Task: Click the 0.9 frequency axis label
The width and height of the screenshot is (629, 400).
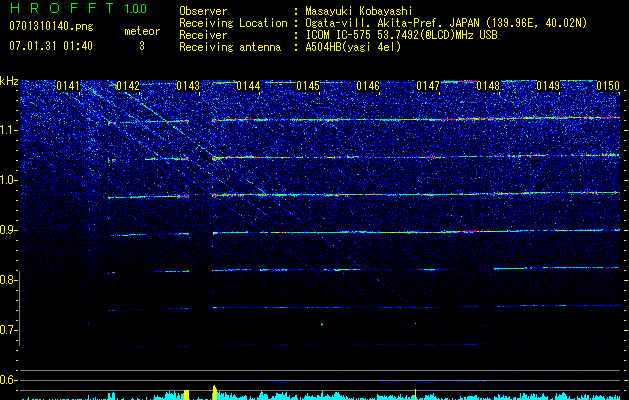Action: pos(9,230)
